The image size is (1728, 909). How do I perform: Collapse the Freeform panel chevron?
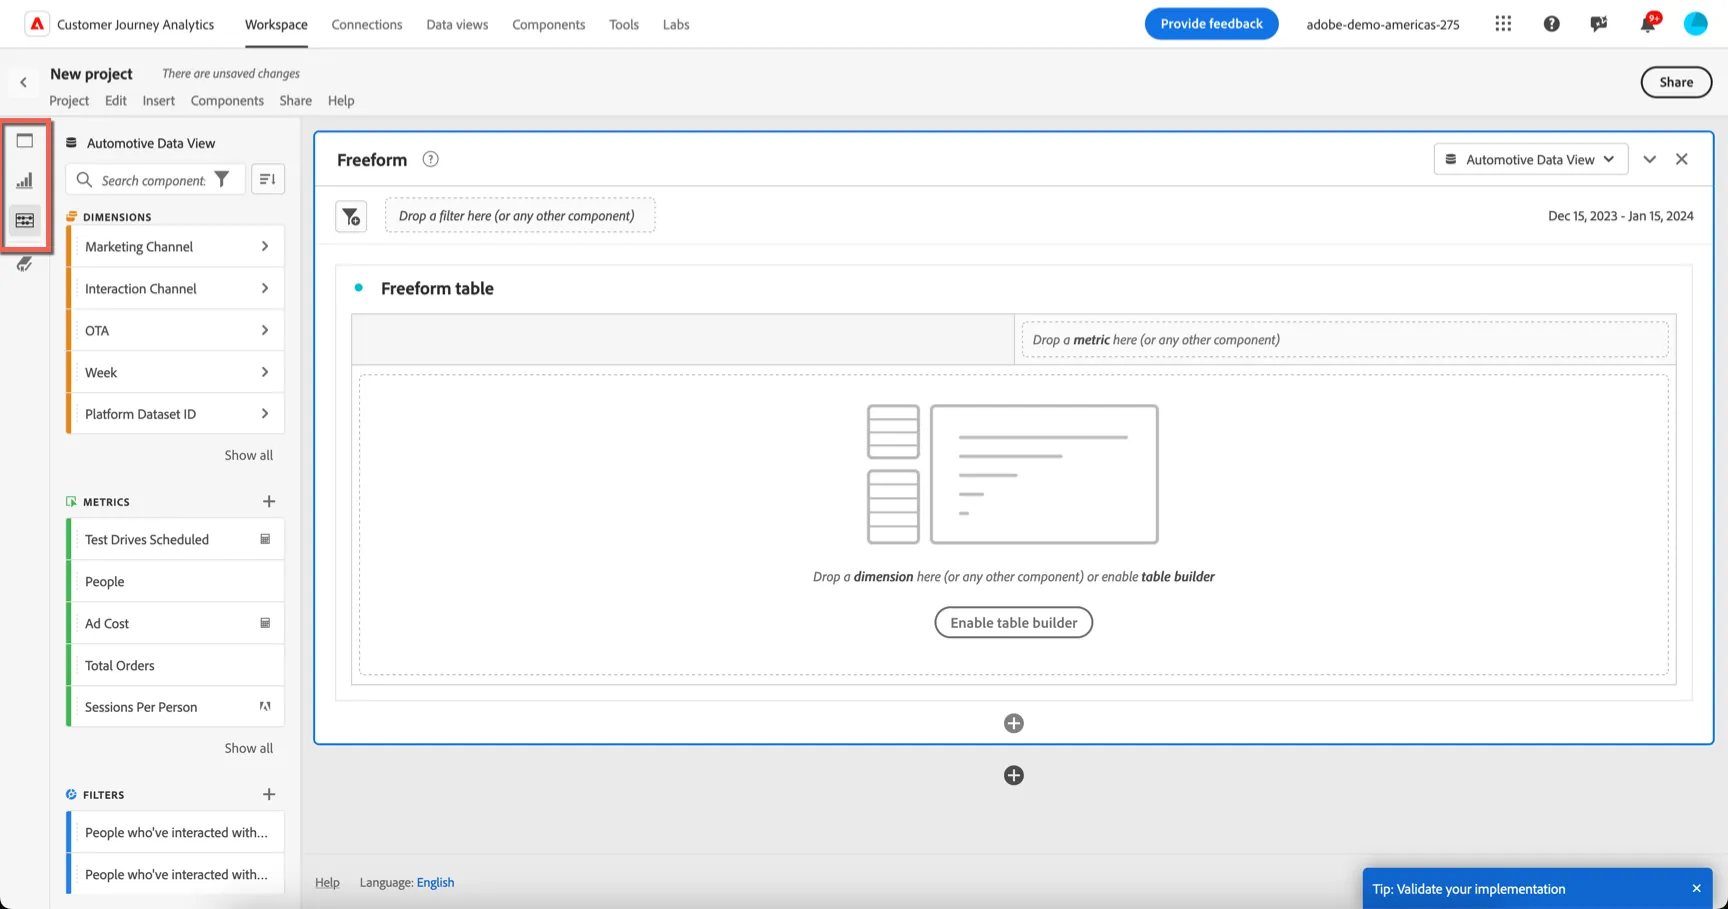(x=1650, y=159)
